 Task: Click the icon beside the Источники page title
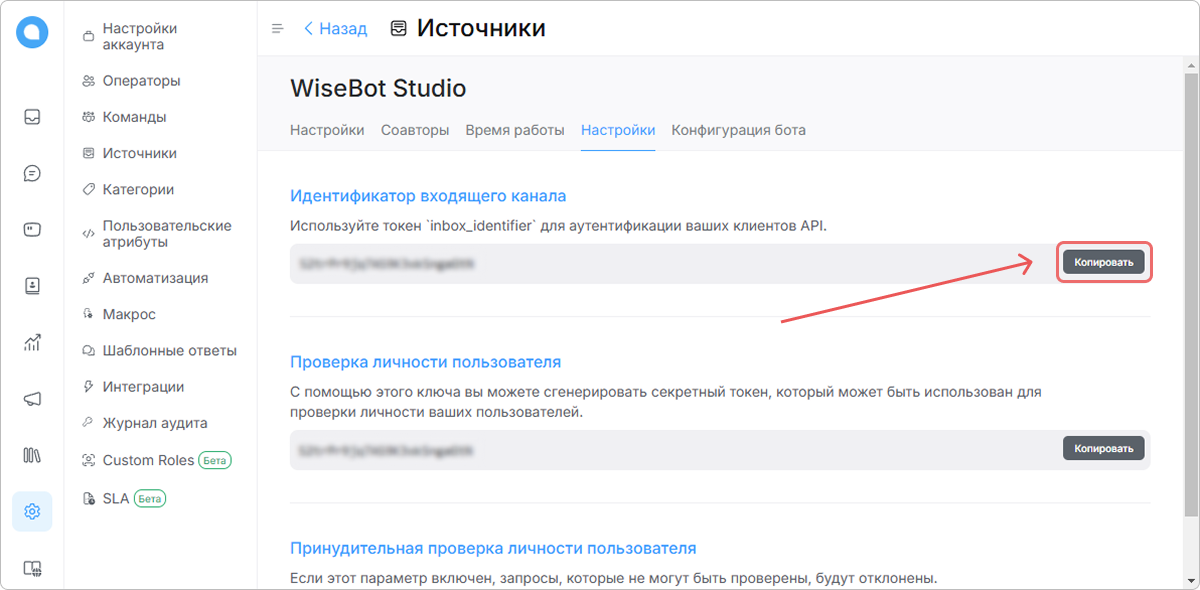click(x=399, y=29)
